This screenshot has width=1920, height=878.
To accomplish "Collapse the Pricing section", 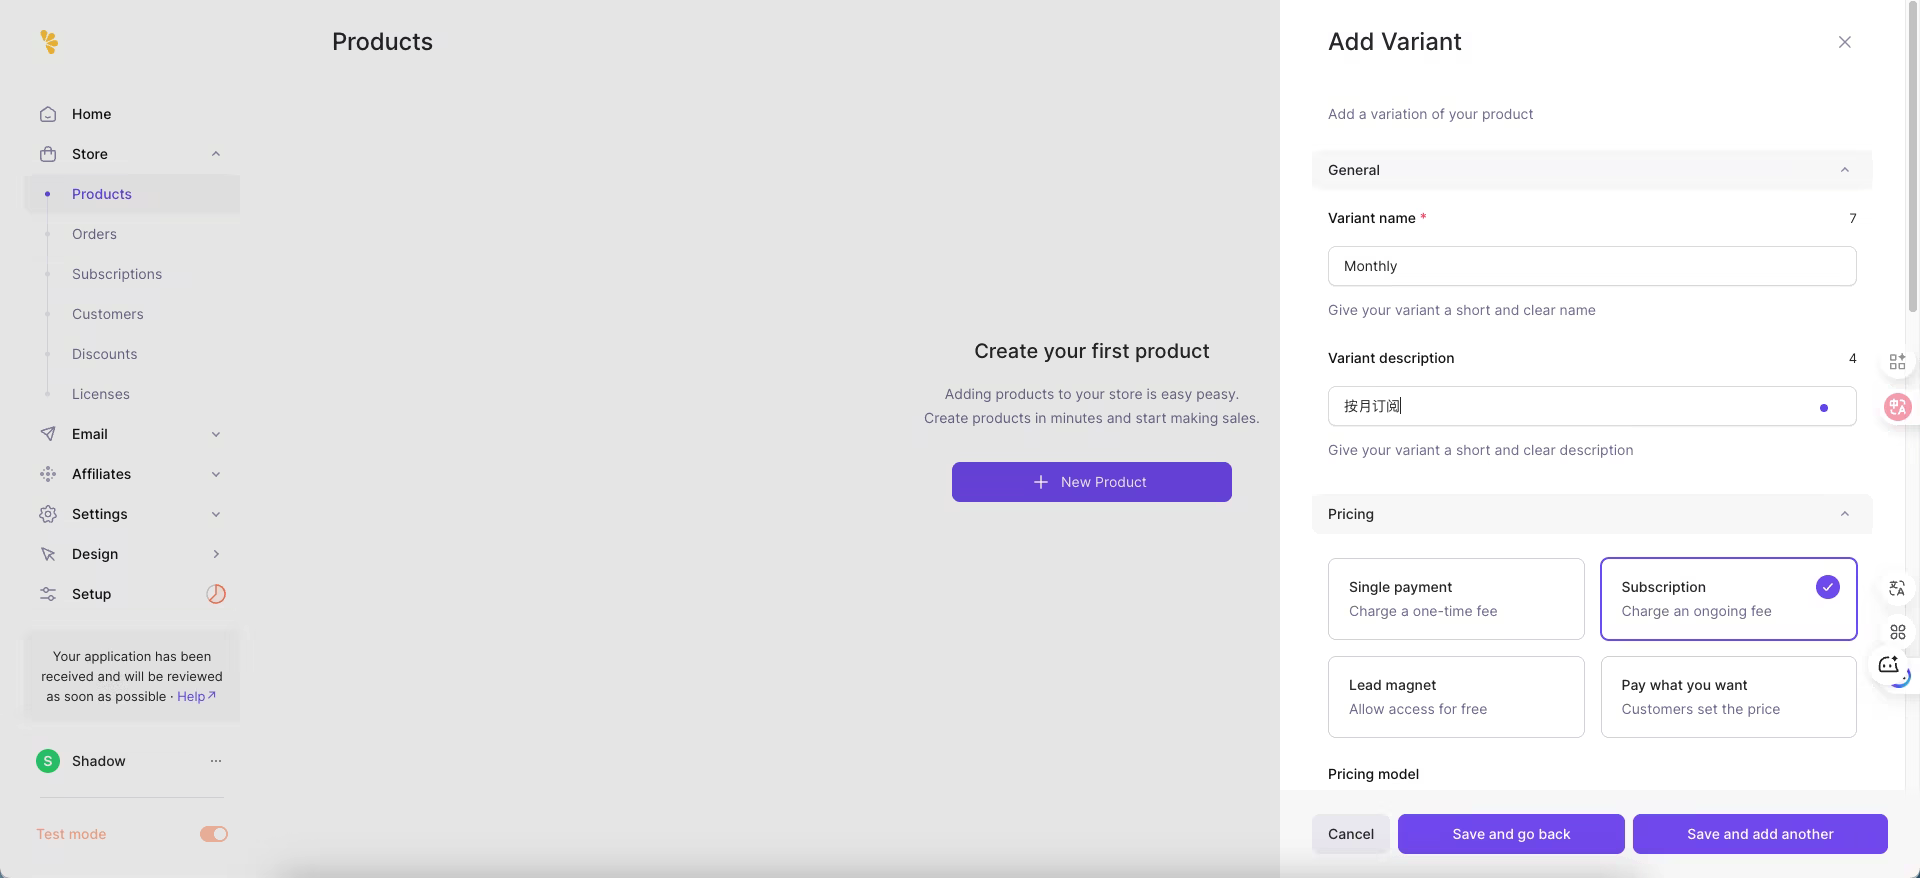I will click(x=1592, y=514).
